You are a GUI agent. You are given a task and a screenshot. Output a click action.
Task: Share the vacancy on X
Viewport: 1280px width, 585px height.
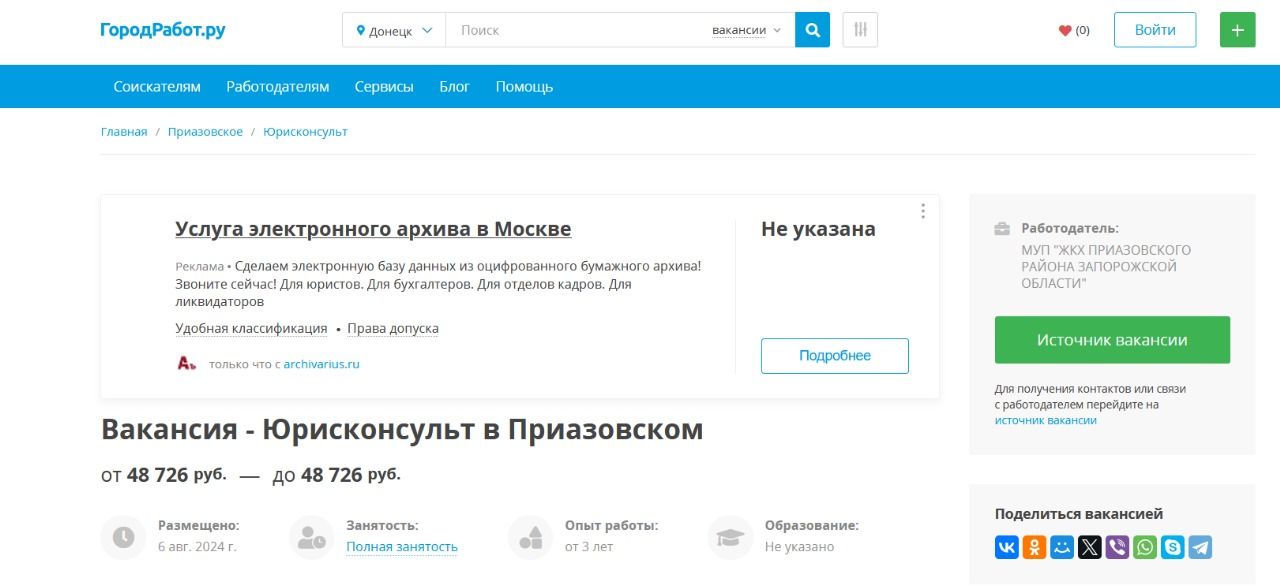(1089, 547)
